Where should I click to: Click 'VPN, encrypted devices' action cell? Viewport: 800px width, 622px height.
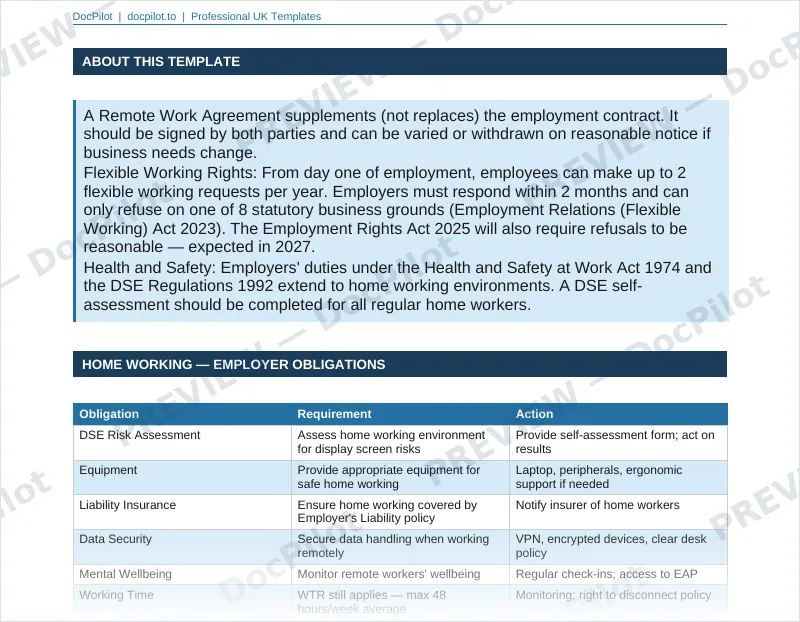pyautogui.click(x=618, y=546)
